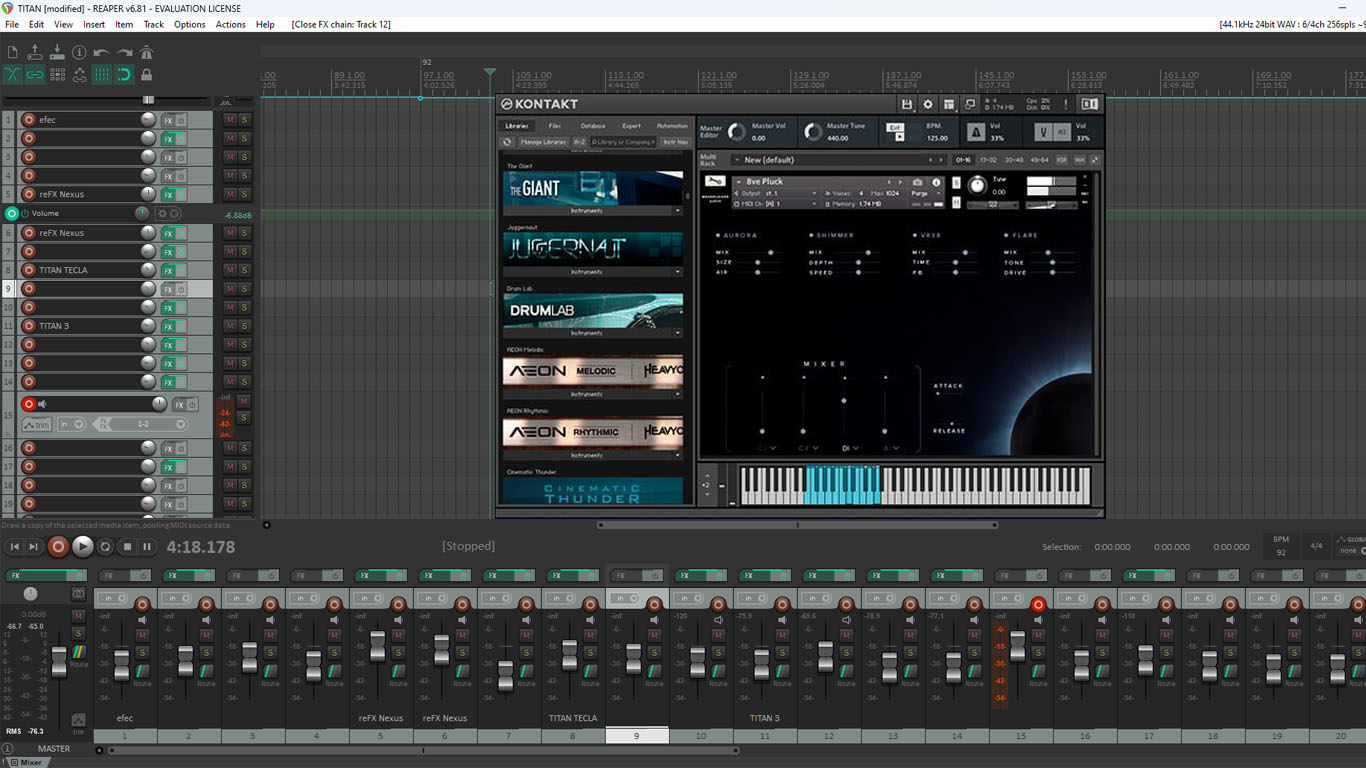Click Kontakt minimize view icon

pyautogui.click(x=970, y=104)
